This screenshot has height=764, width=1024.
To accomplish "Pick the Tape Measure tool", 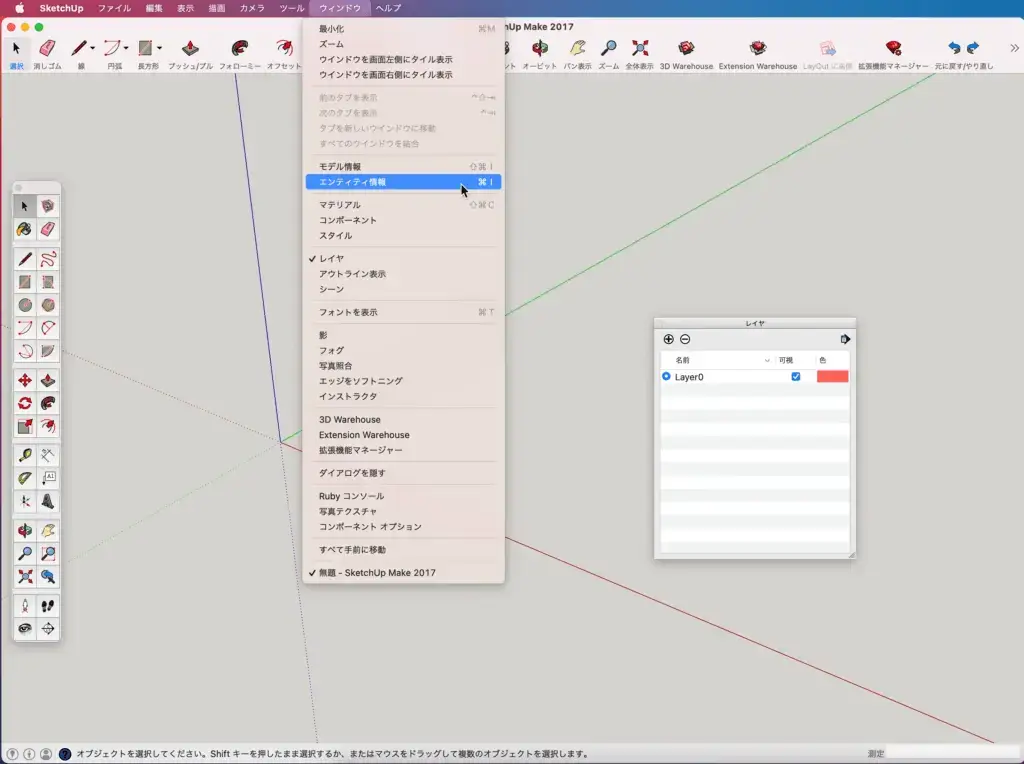I will [x=25, y=455].
